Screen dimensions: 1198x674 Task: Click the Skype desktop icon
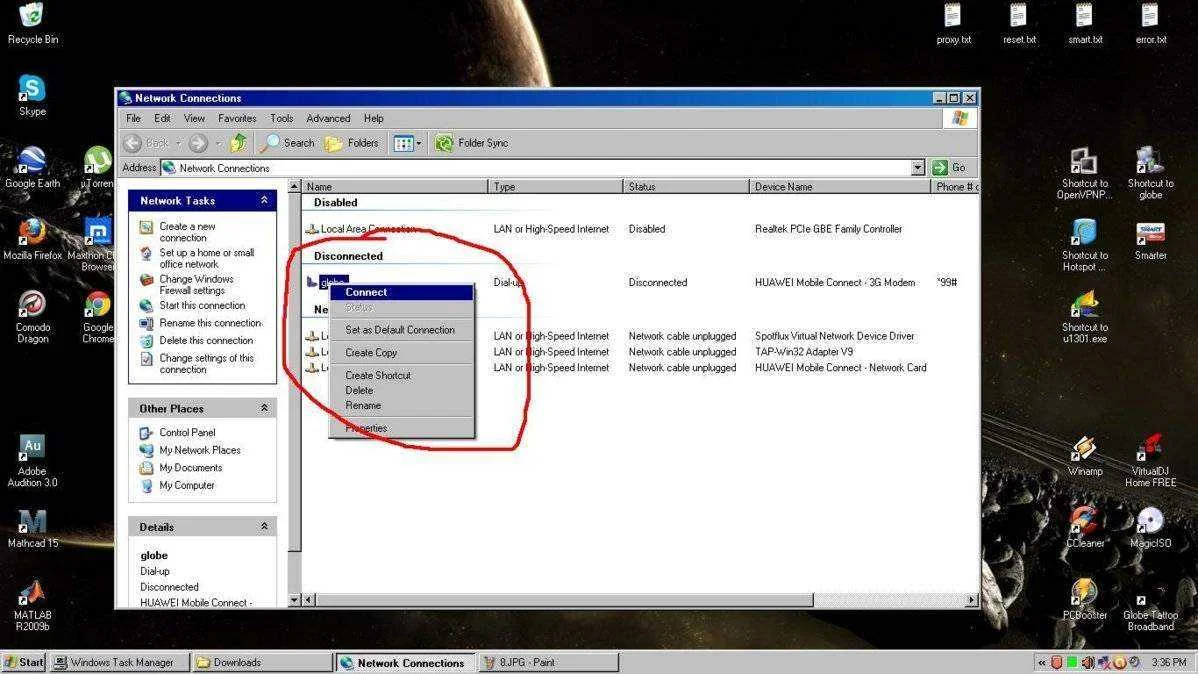(x=32, y=96)
